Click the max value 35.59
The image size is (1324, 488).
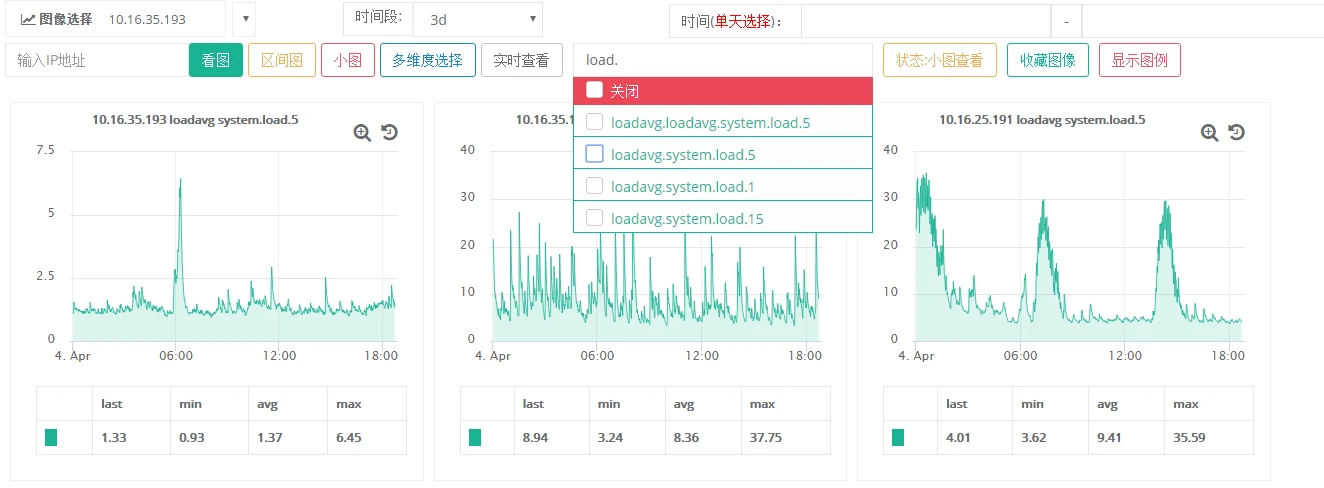click(x=1190, y=437)
